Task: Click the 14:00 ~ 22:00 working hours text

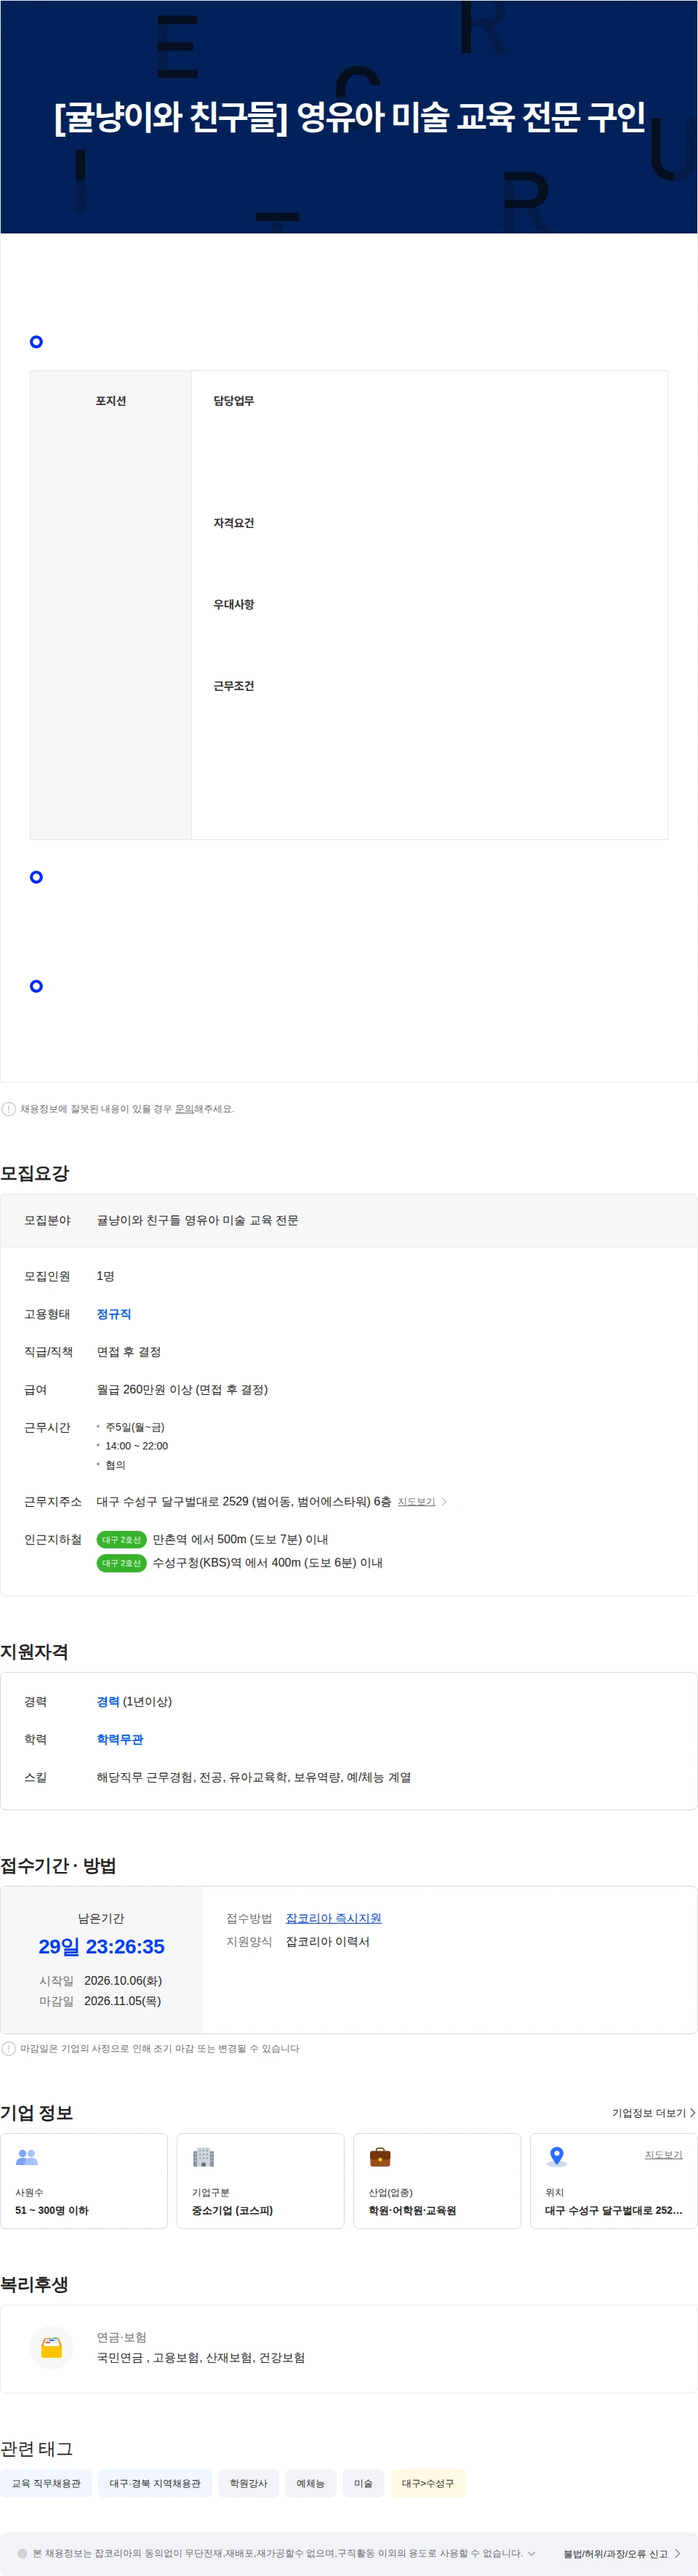Action: pos(136,1446)
